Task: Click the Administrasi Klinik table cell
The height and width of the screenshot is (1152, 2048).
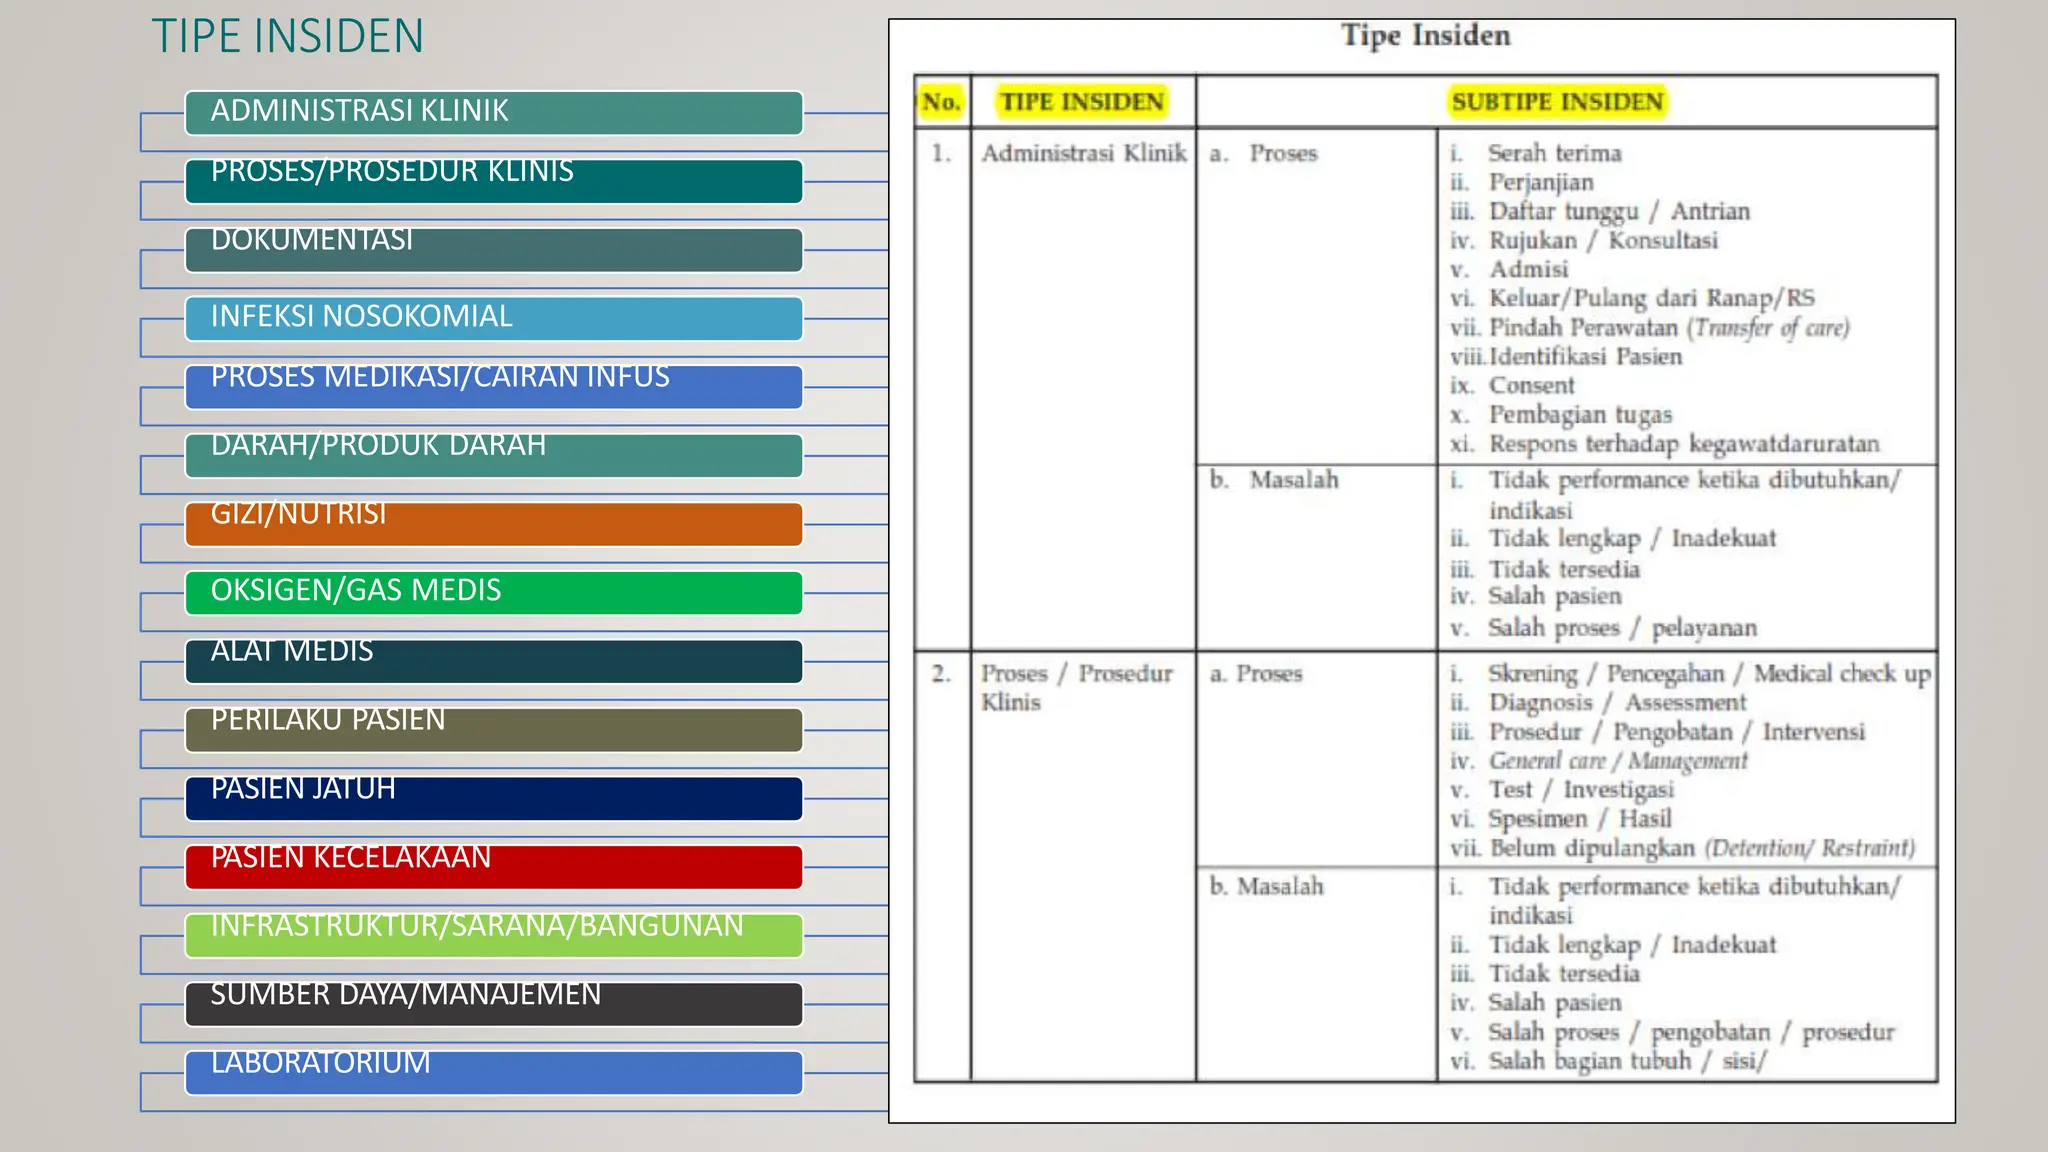Action: coord(1083,153)
